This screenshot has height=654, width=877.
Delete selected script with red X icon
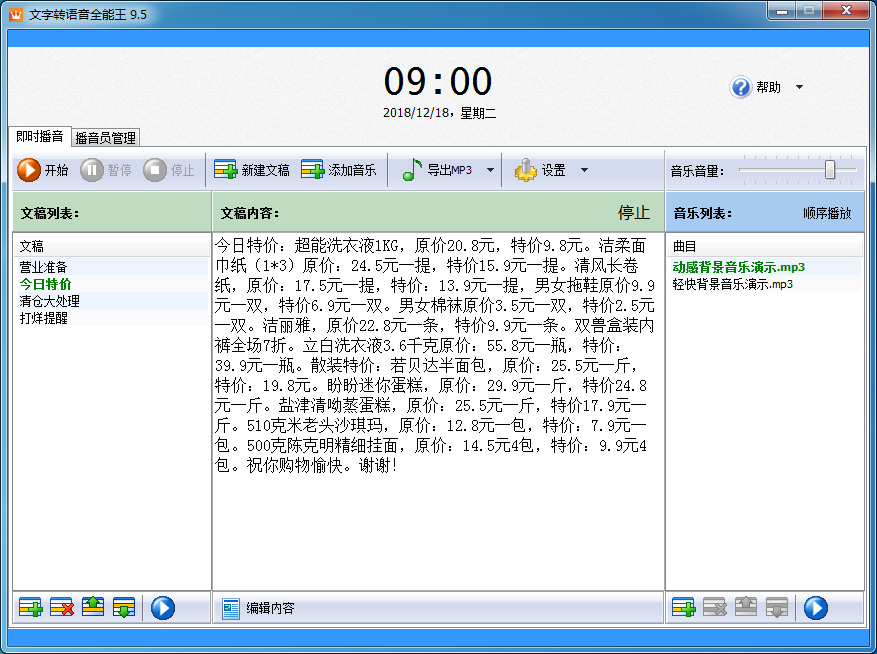[62, 608]
